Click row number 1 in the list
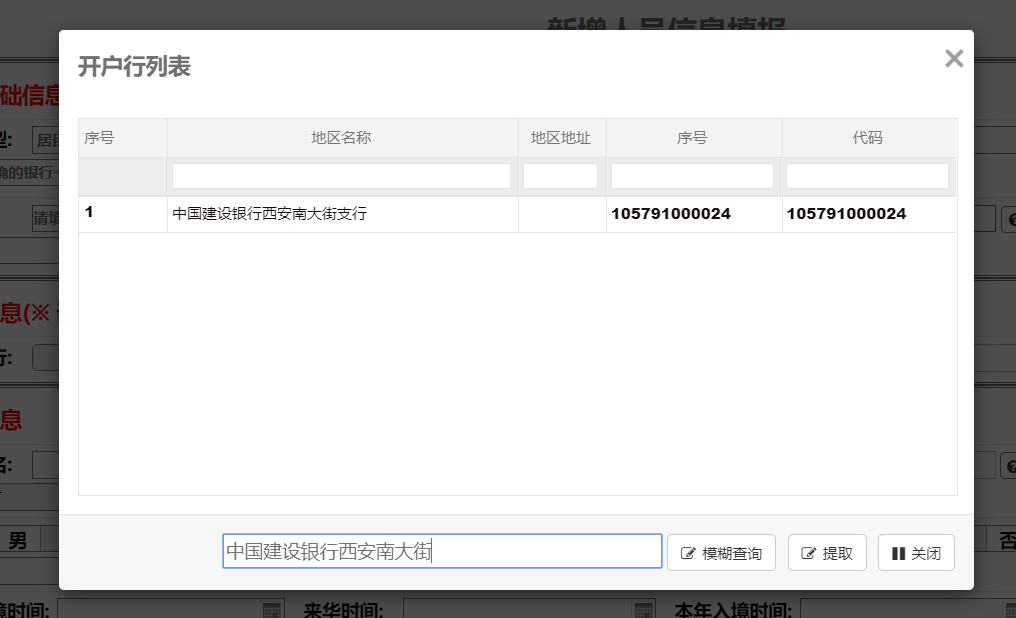Screen dimensions: 1016x618 [x=90, y=213]
